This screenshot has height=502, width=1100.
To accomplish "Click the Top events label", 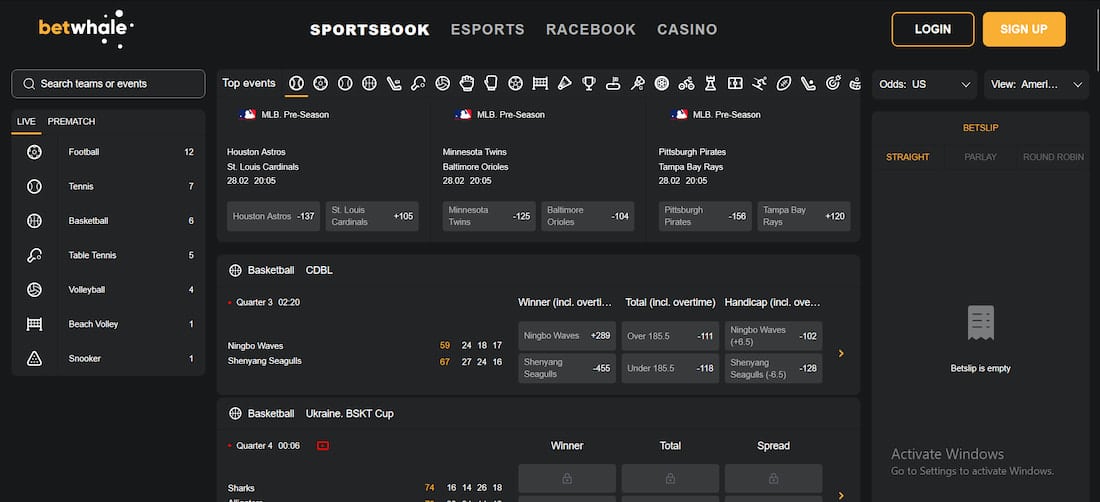I will (249, 83).
